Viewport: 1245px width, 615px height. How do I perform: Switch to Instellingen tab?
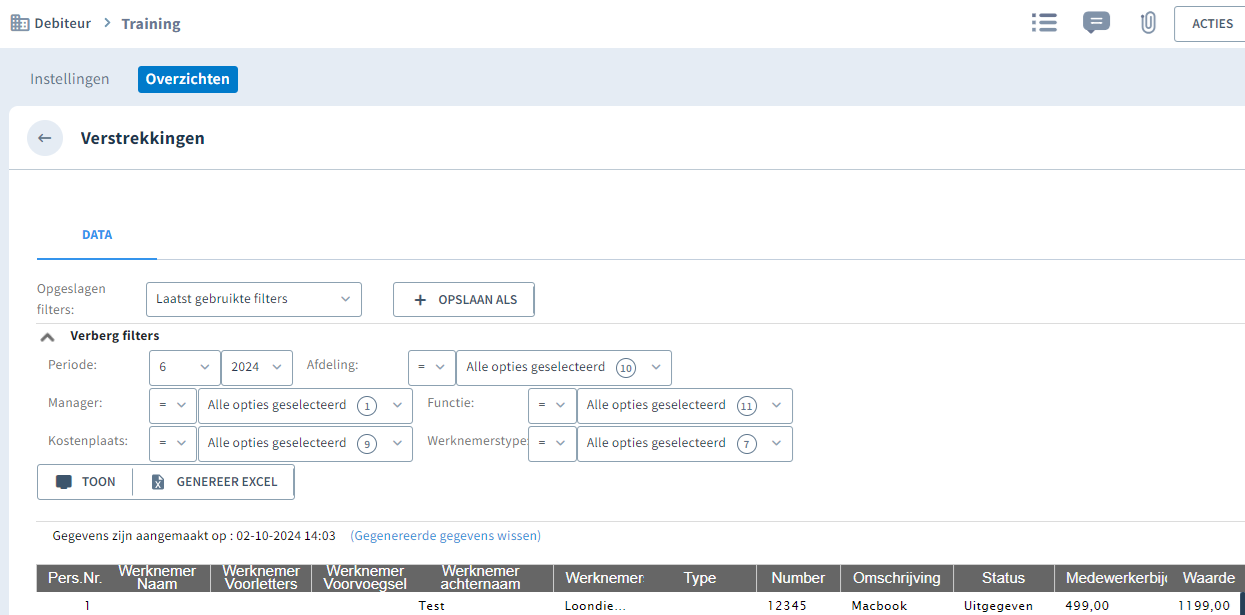point(70,79)
